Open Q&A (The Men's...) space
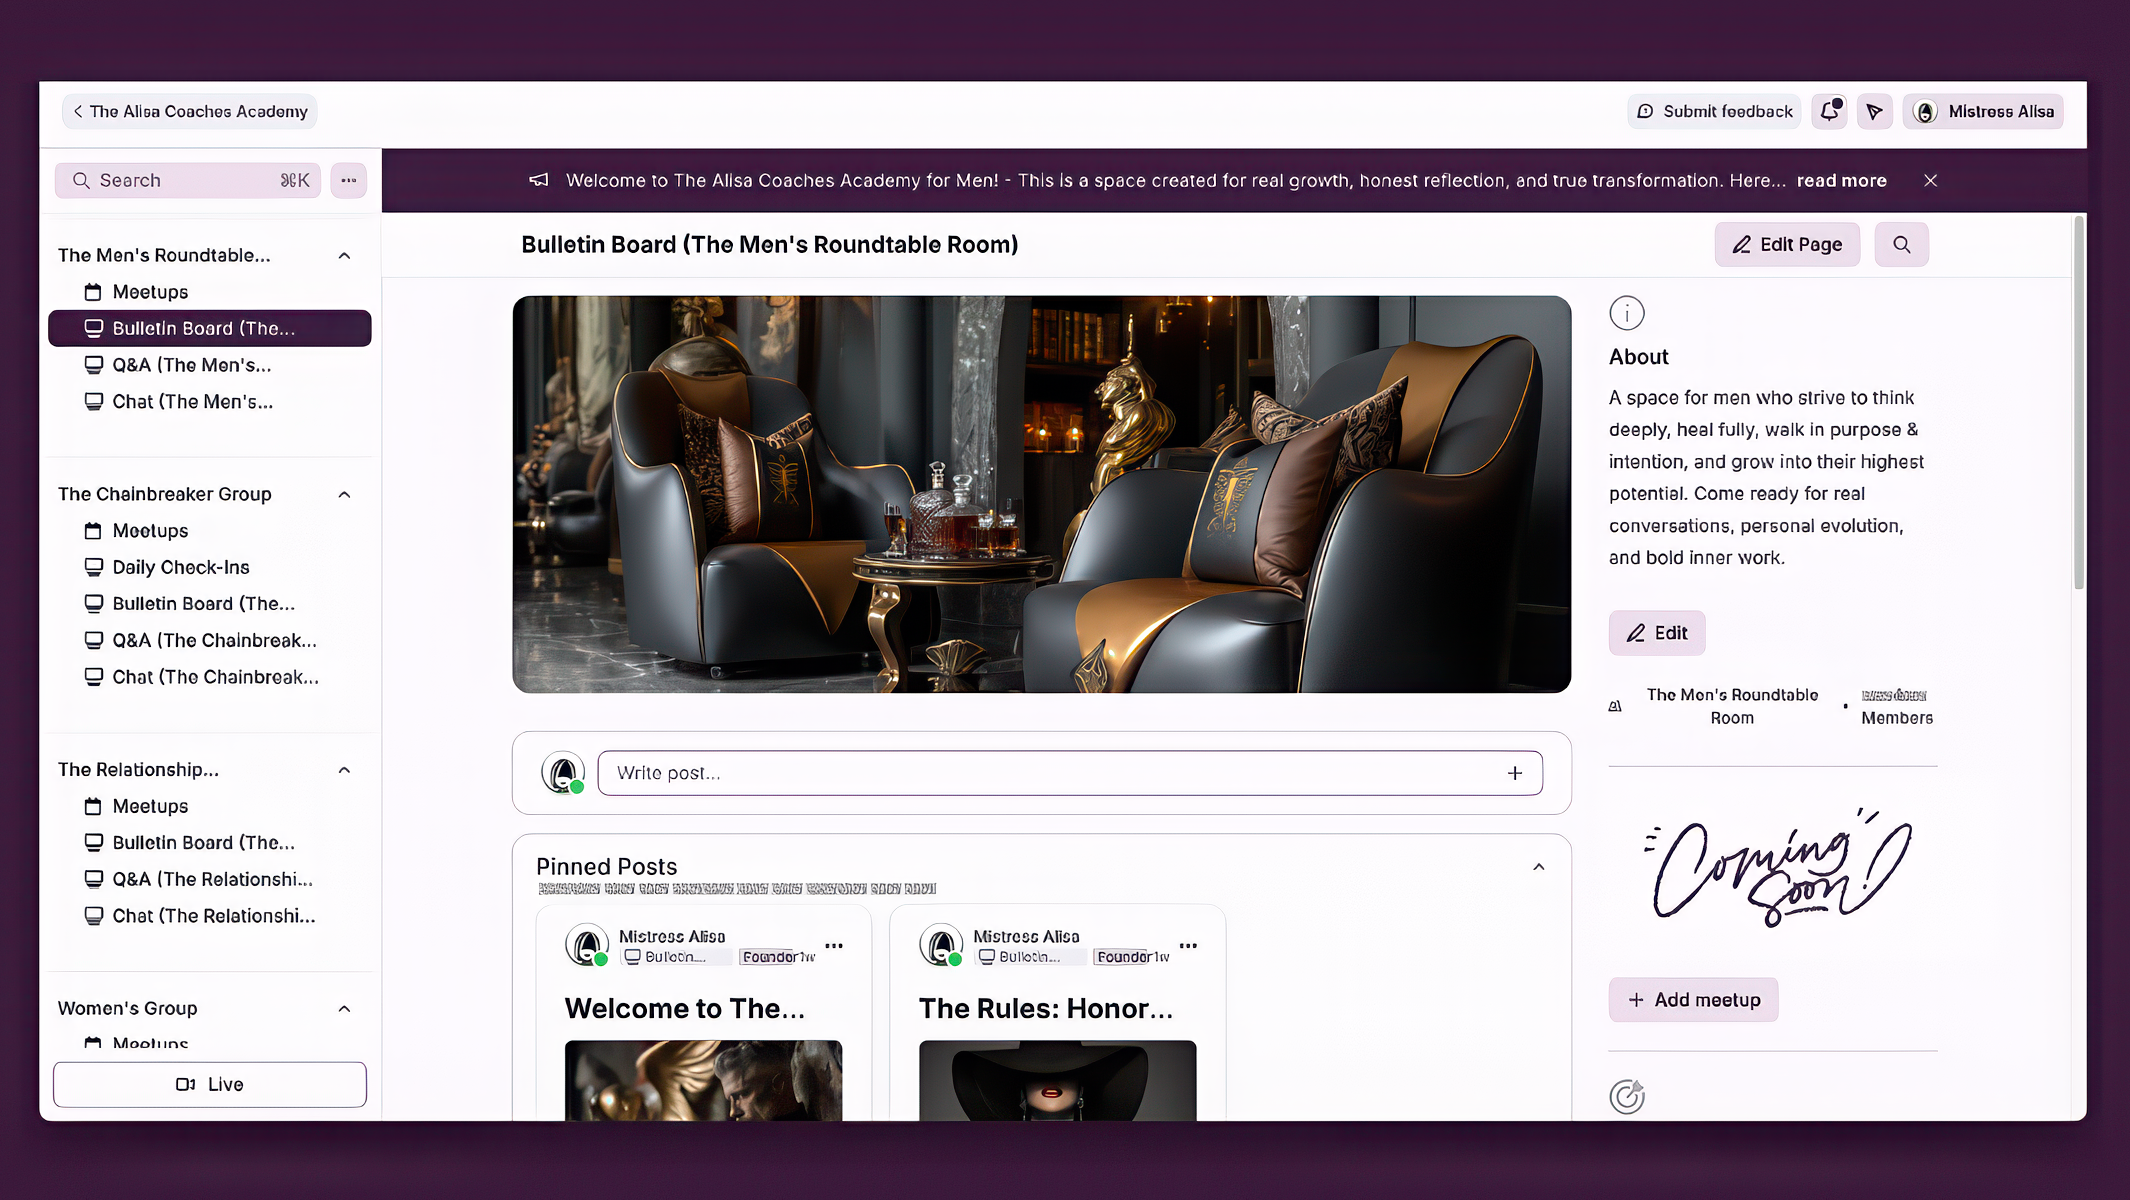 tap(191, 365)
